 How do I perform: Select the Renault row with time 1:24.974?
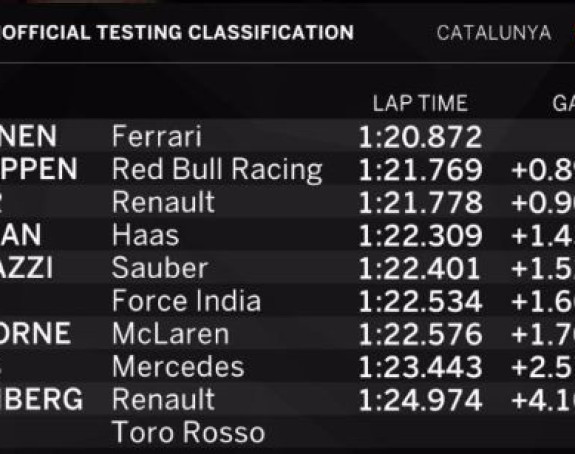click(288, 399)
